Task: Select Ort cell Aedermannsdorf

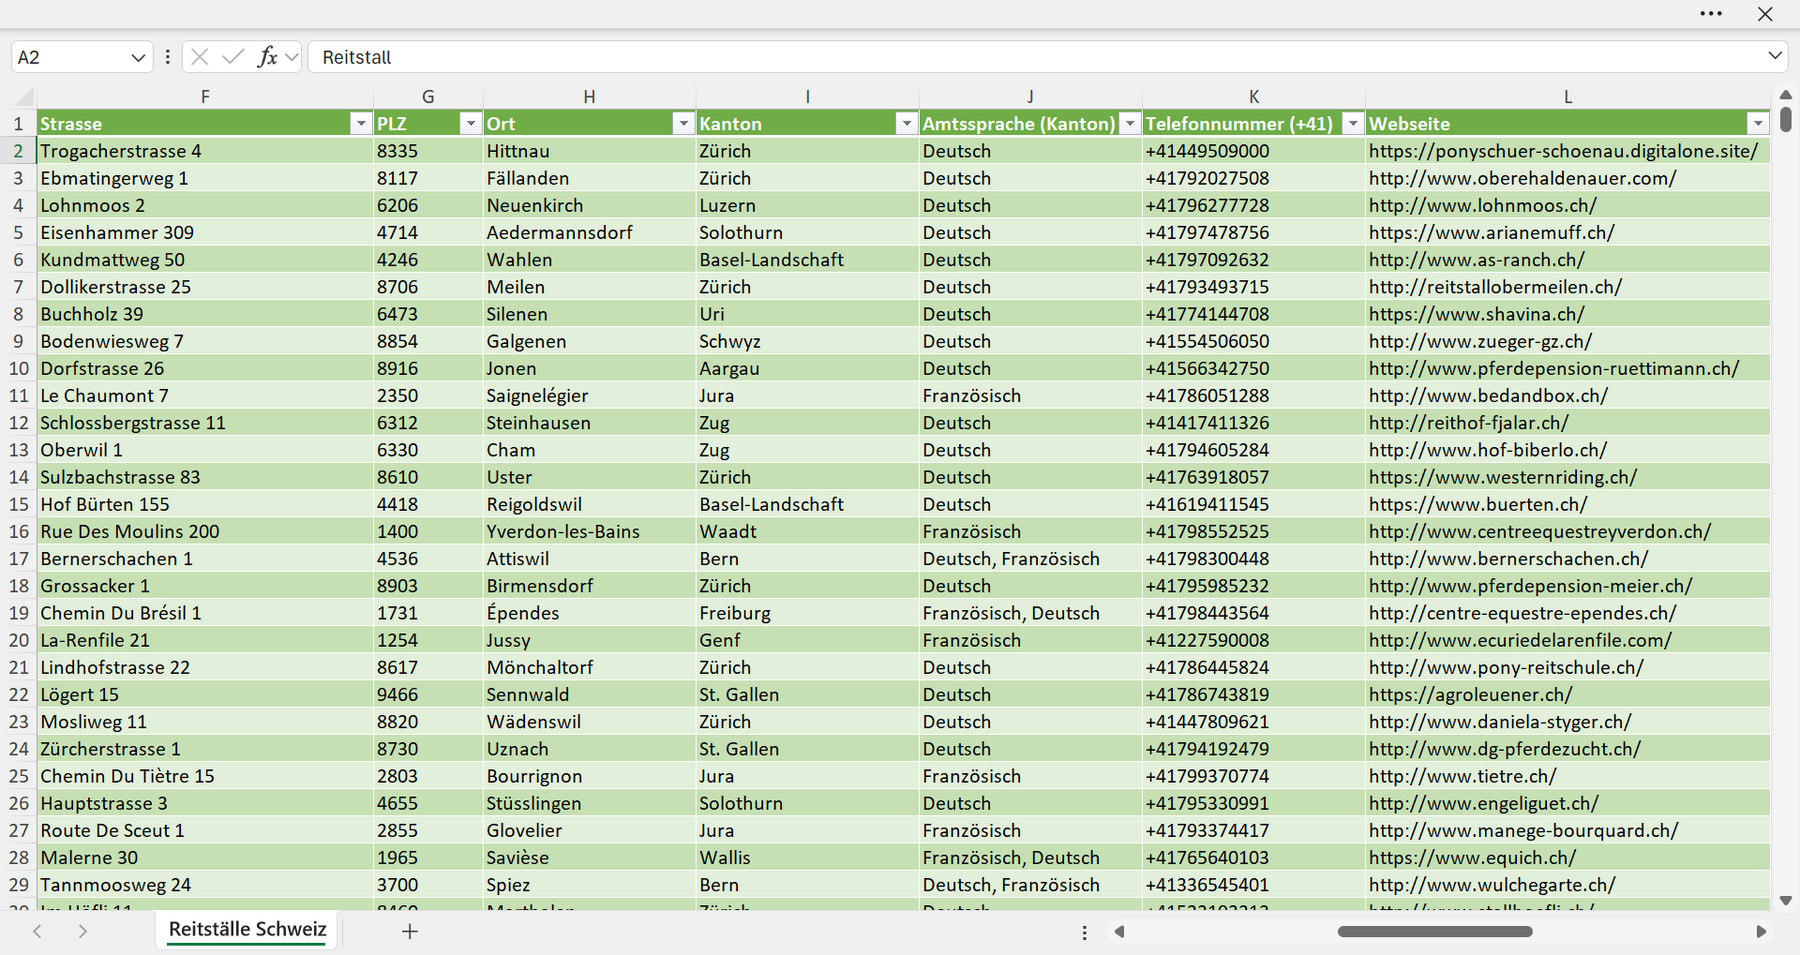Action: pyautogui.click(x=589, y=233)
